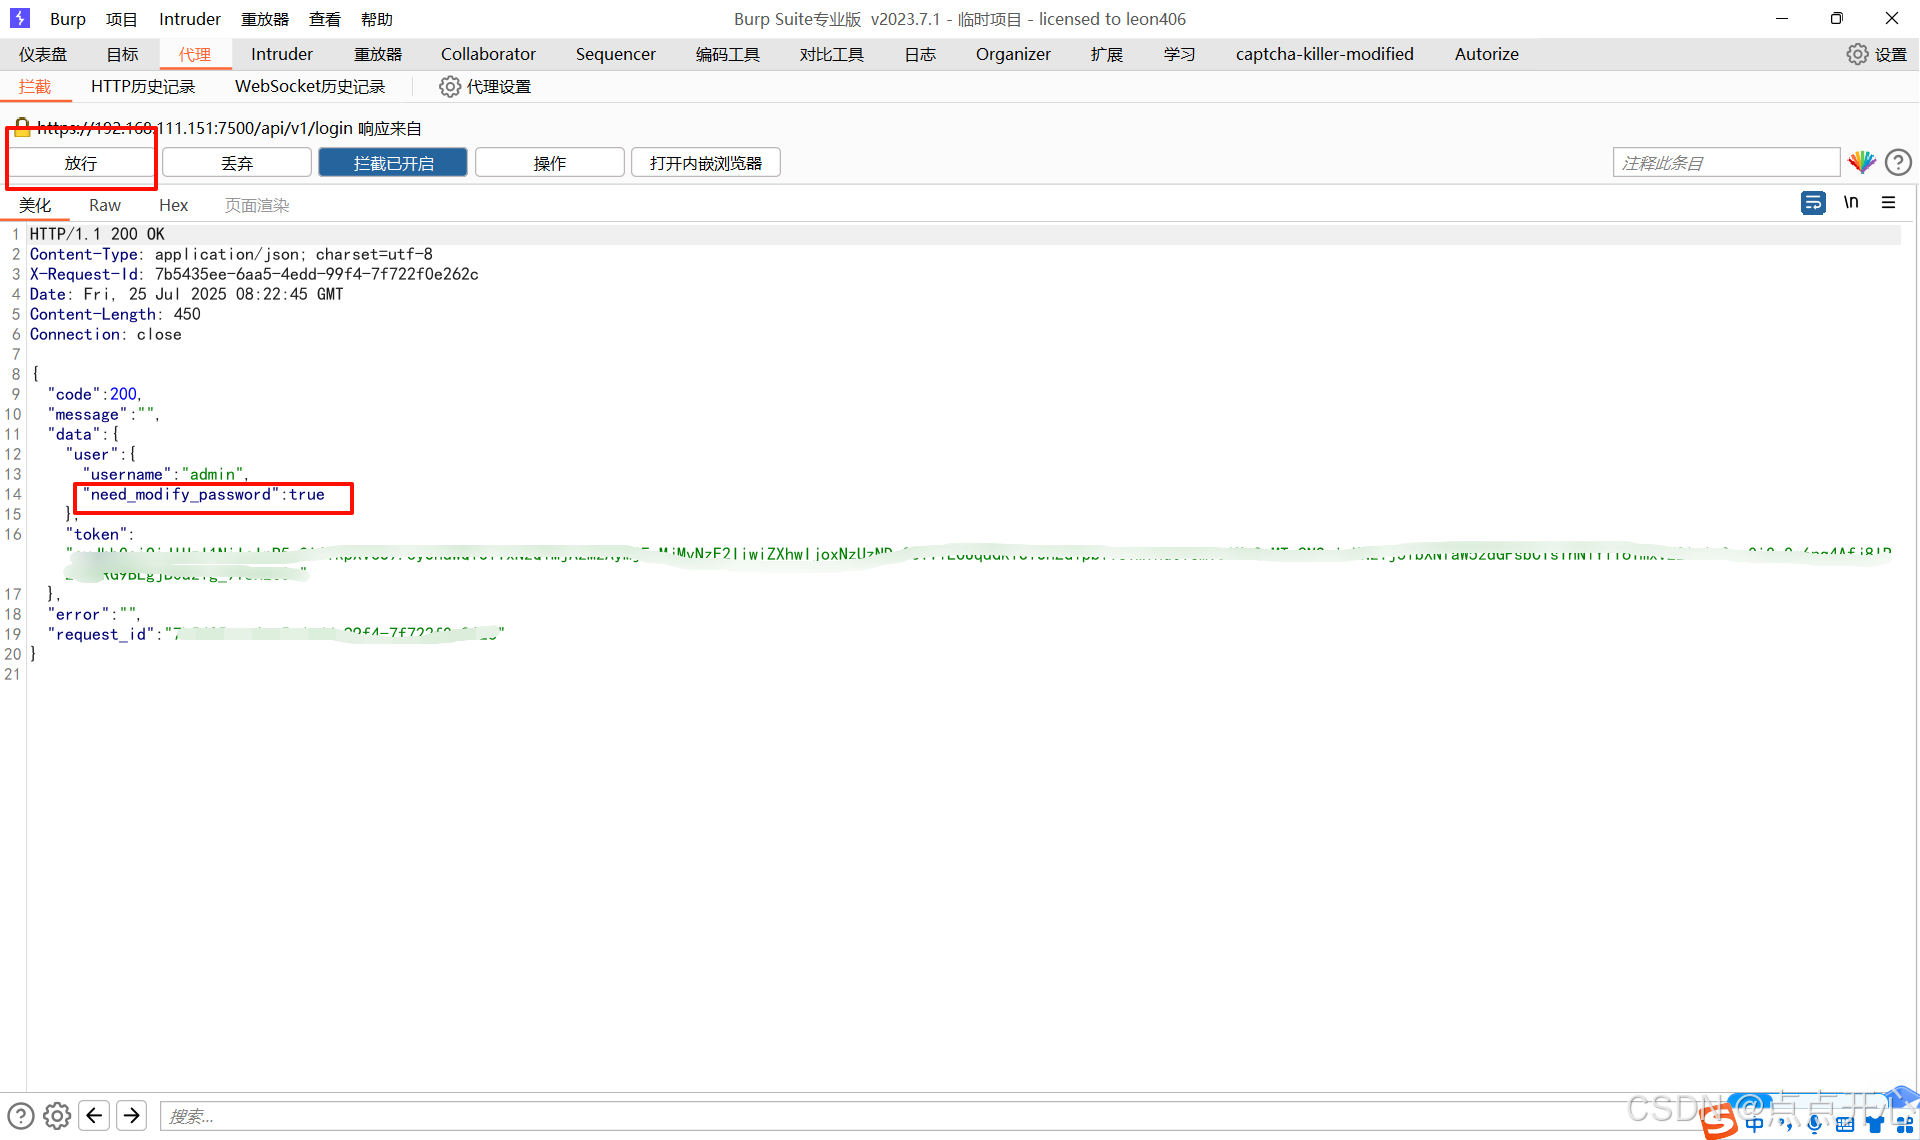
Task: Toggle word wrap icon in message editor
Action: point(1813,203)
